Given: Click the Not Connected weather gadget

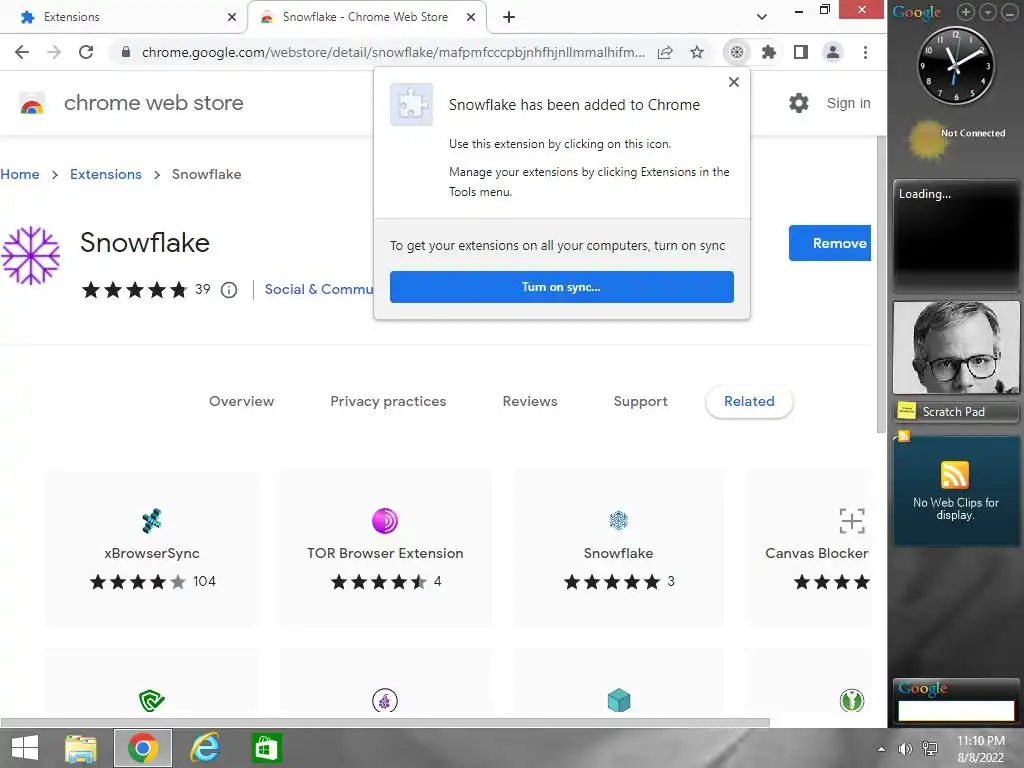Looking at the screenshot, I should 957,140.
